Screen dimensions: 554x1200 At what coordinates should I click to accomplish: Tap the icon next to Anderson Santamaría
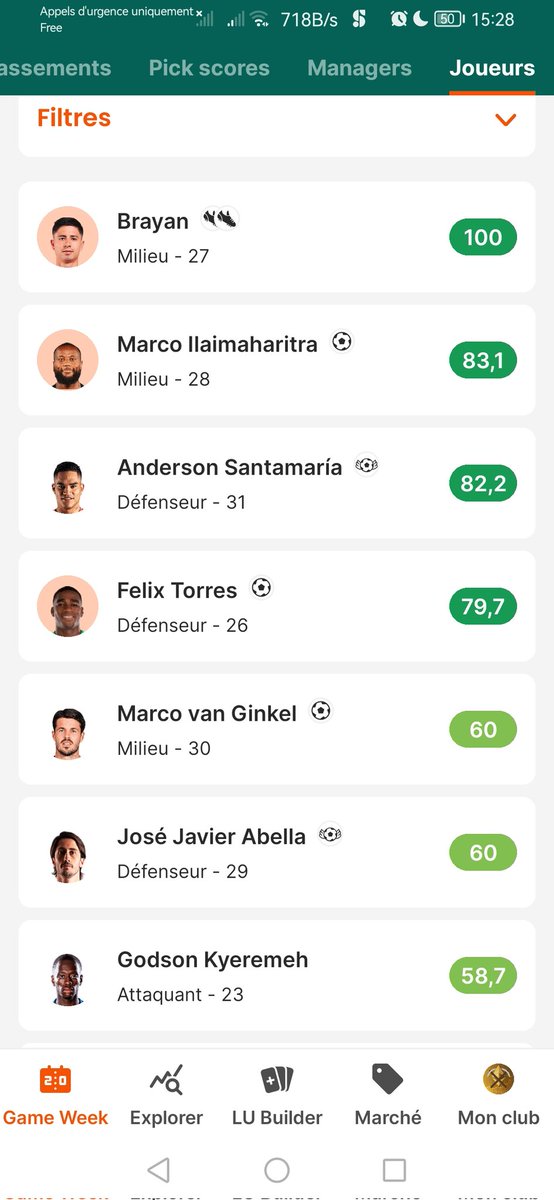(367, 465)
